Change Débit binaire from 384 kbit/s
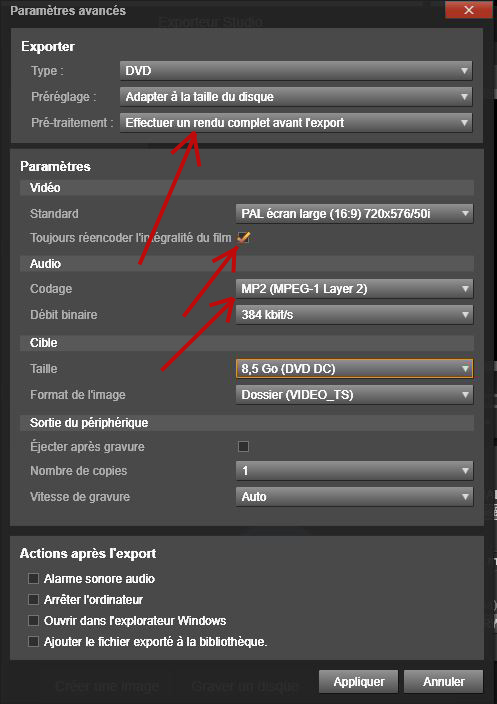This screenshot has height=704, width=497. (354, 315)
